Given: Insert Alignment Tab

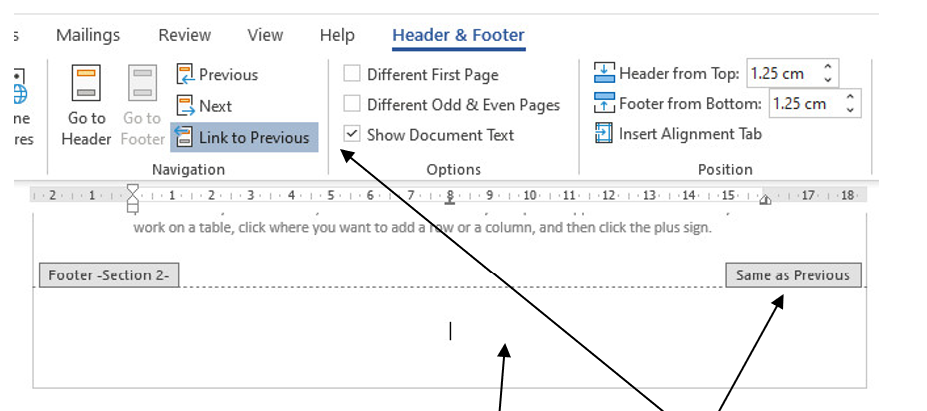Looking at the screenshot, I should click(679, 134).
